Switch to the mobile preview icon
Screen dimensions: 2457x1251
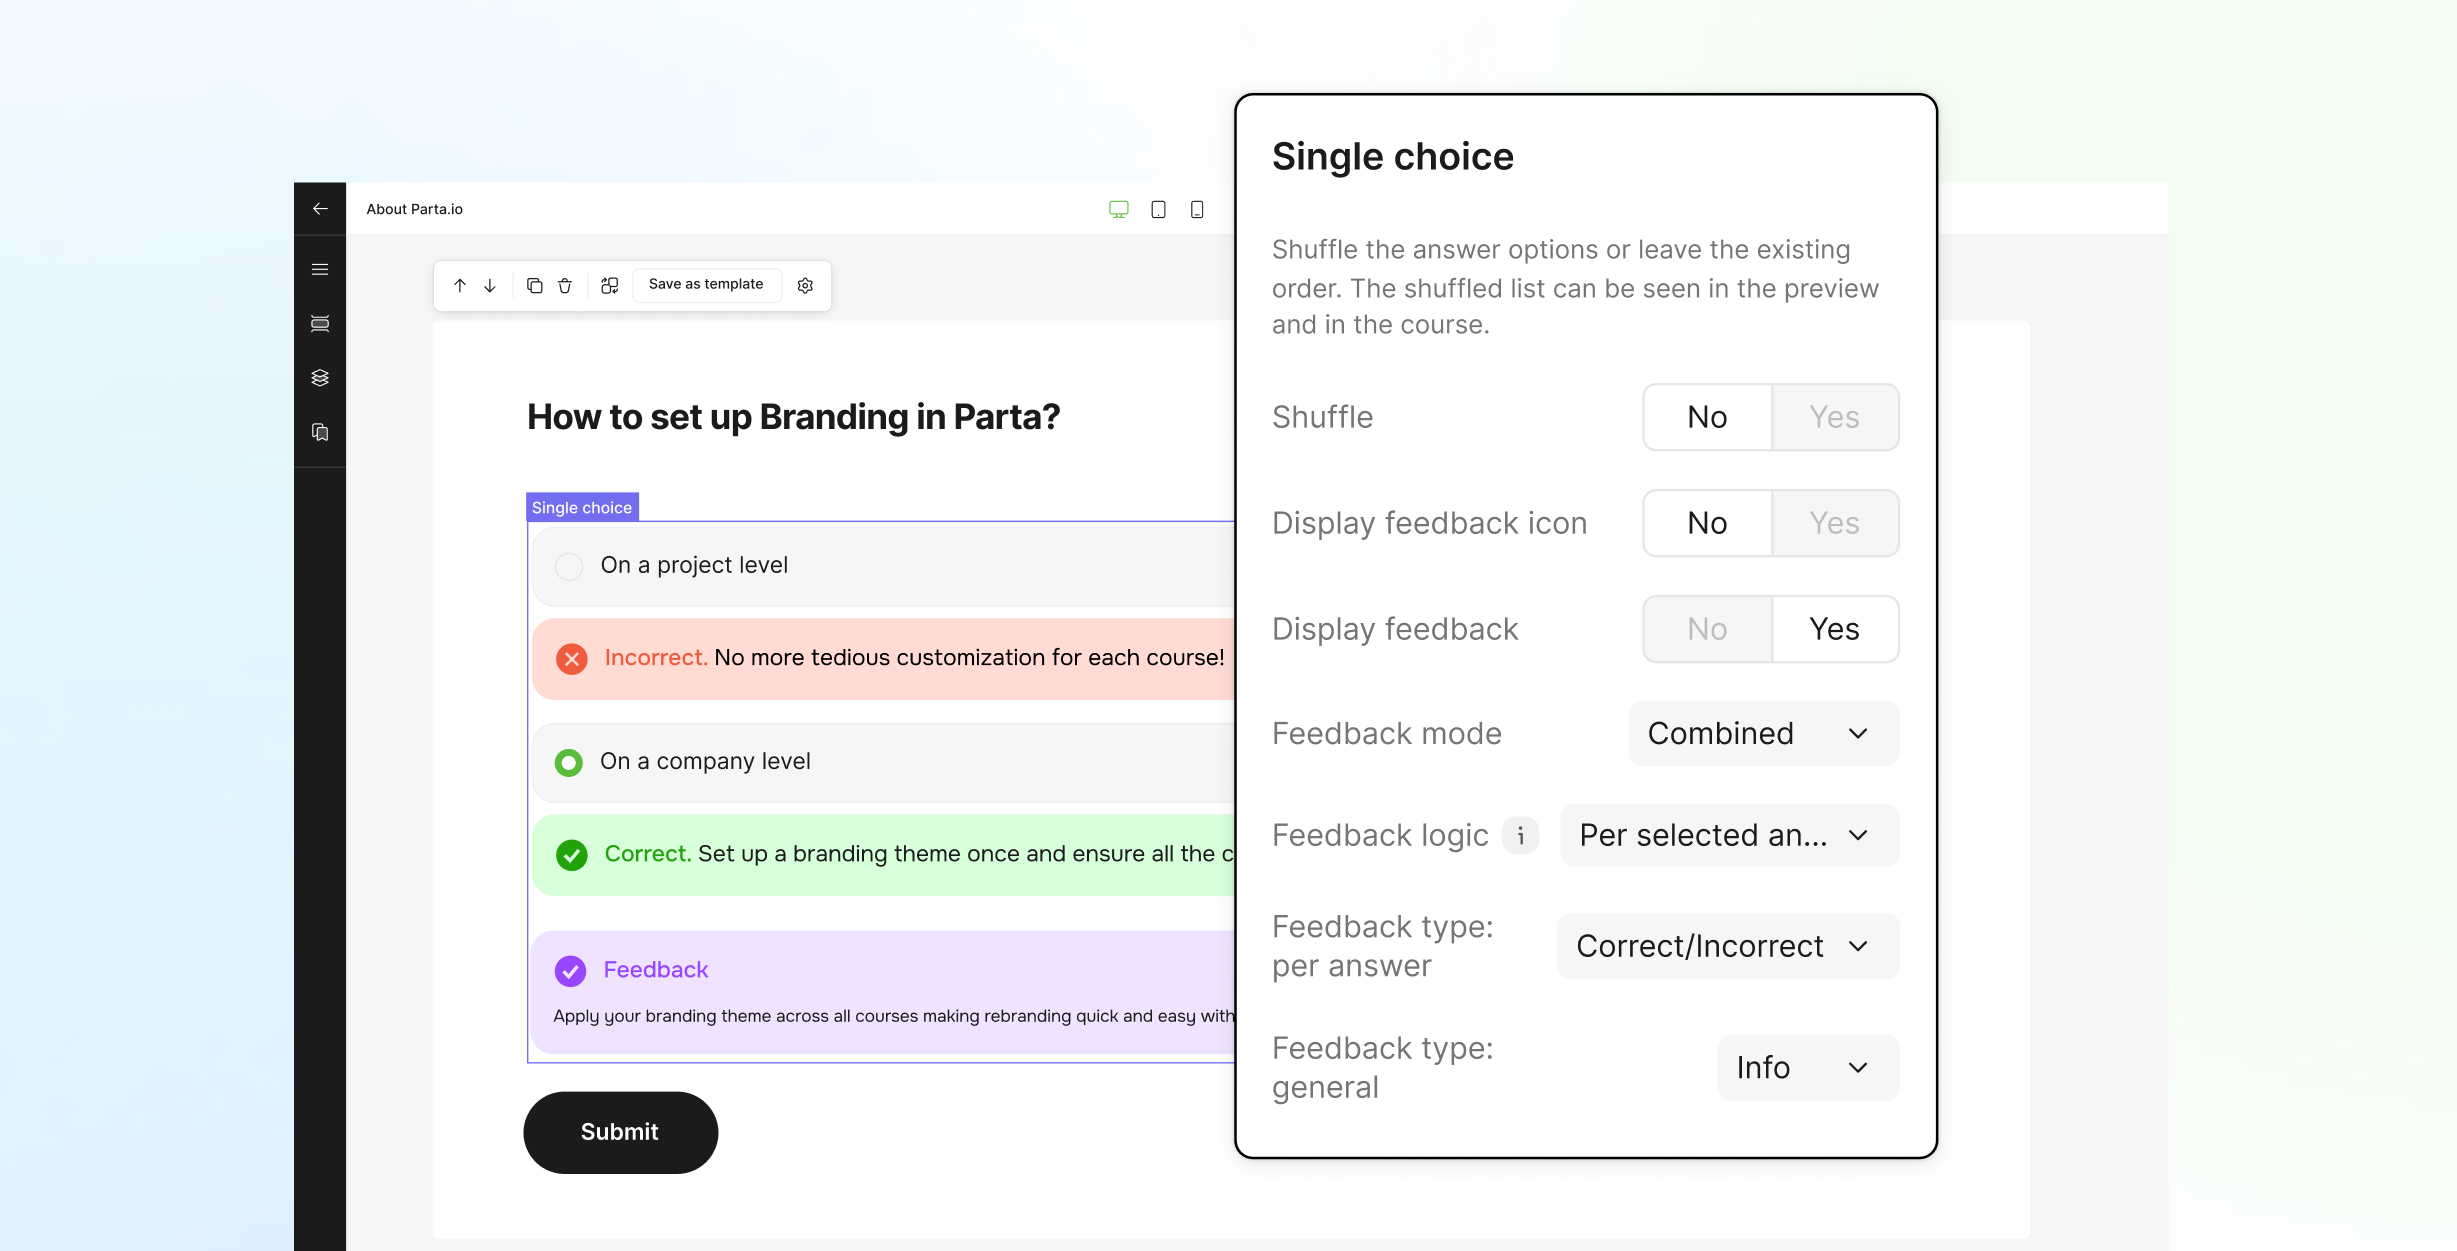(x=1197, y=209)
